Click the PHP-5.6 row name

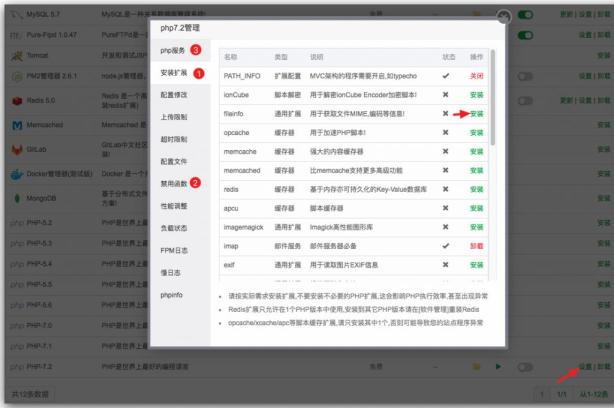click(39, 305)
